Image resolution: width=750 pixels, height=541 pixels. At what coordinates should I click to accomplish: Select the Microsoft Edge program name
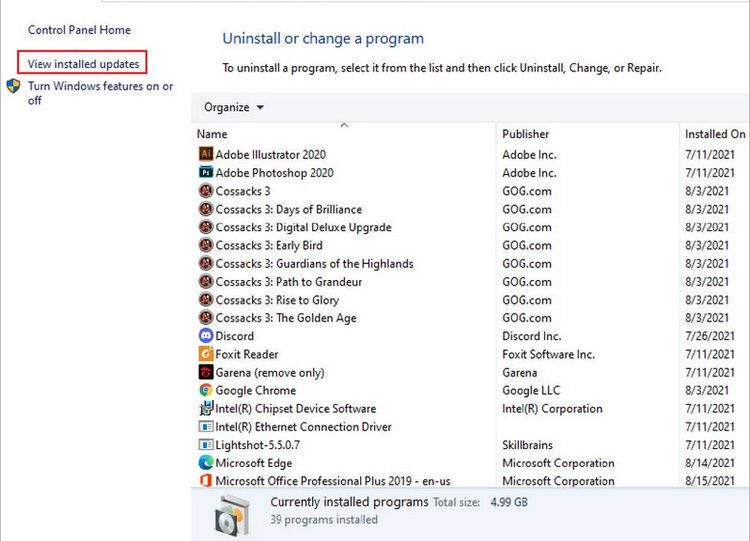click(x=254, y=463)
